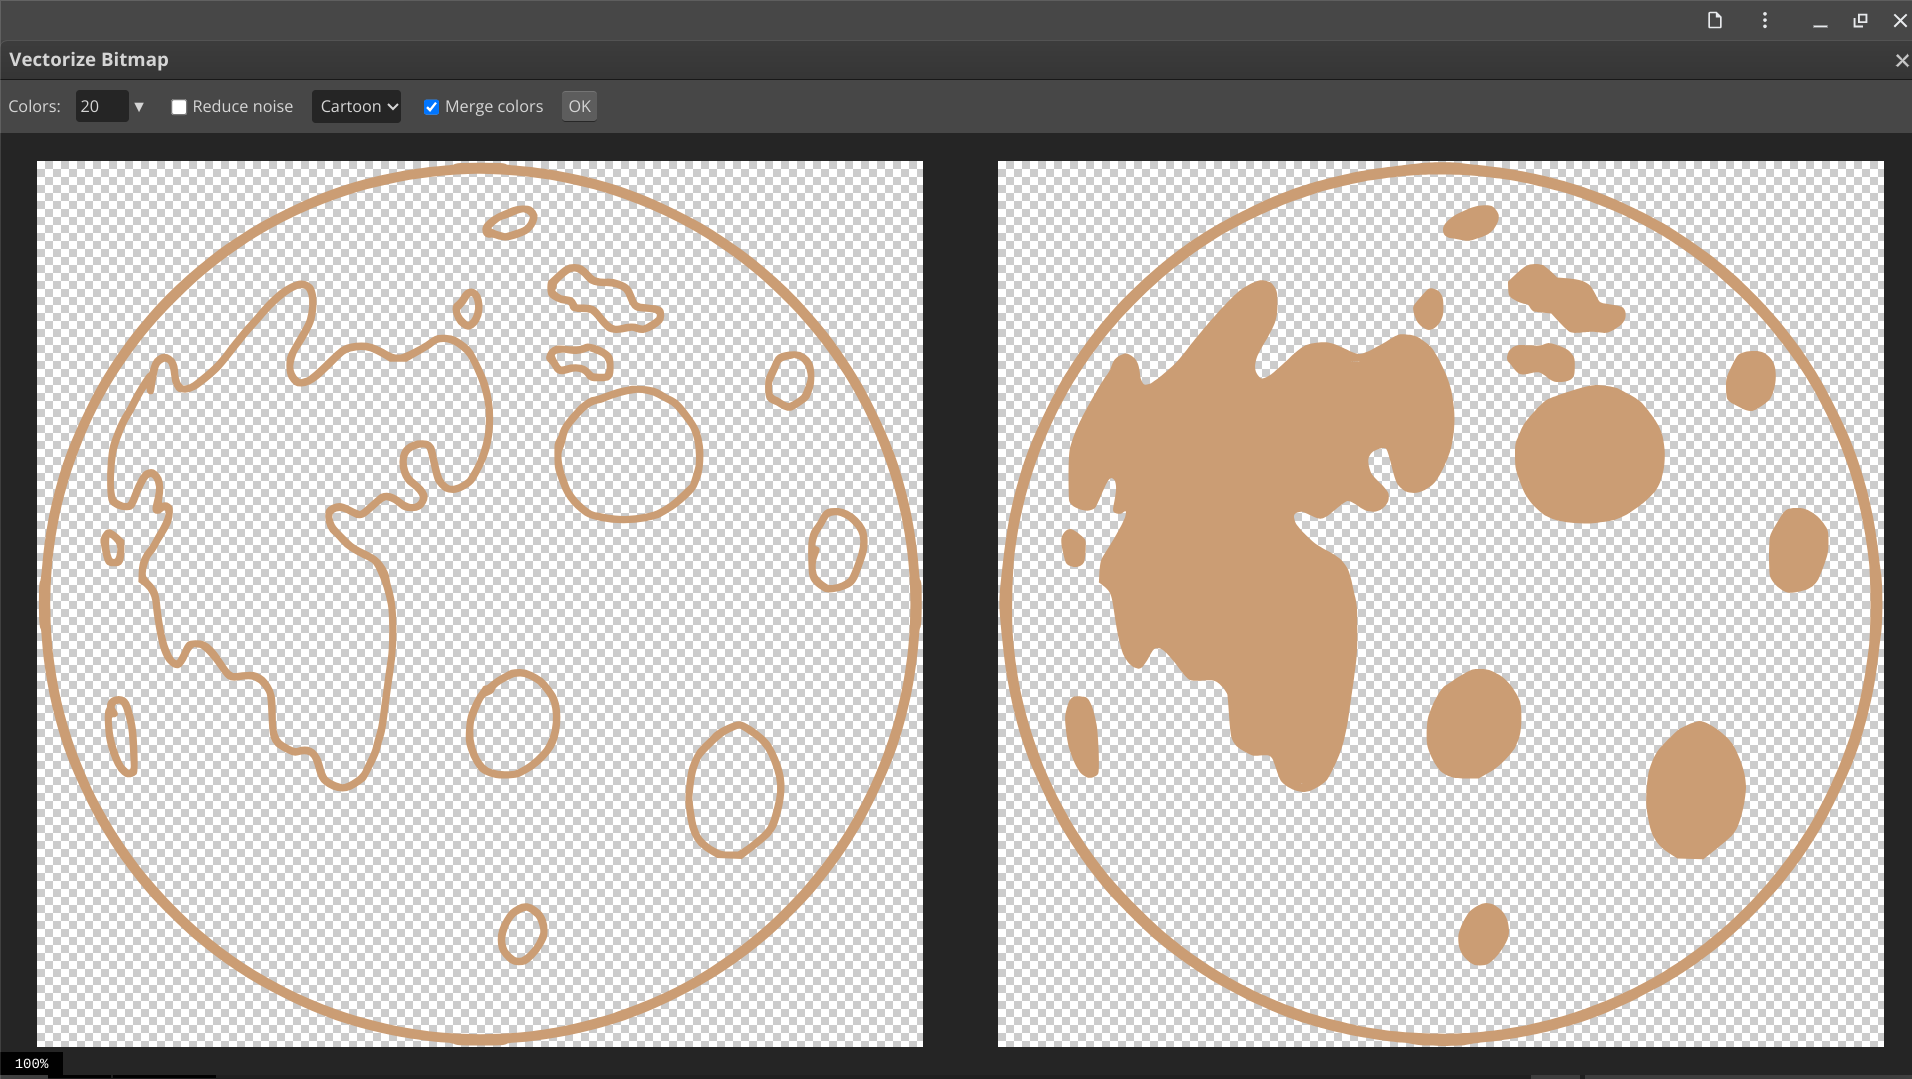The image size is (1912, 1079).
Task: Click the chevron on the Cartoon selector
Action: coord(390,106)
